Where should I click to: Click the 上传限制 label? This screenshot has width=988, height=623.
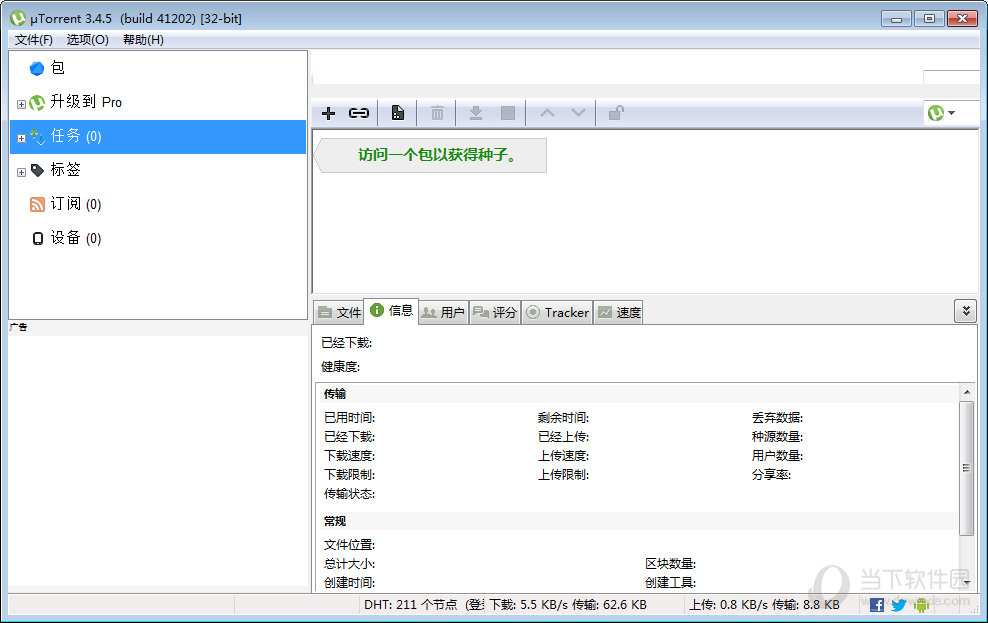(563, 474)
